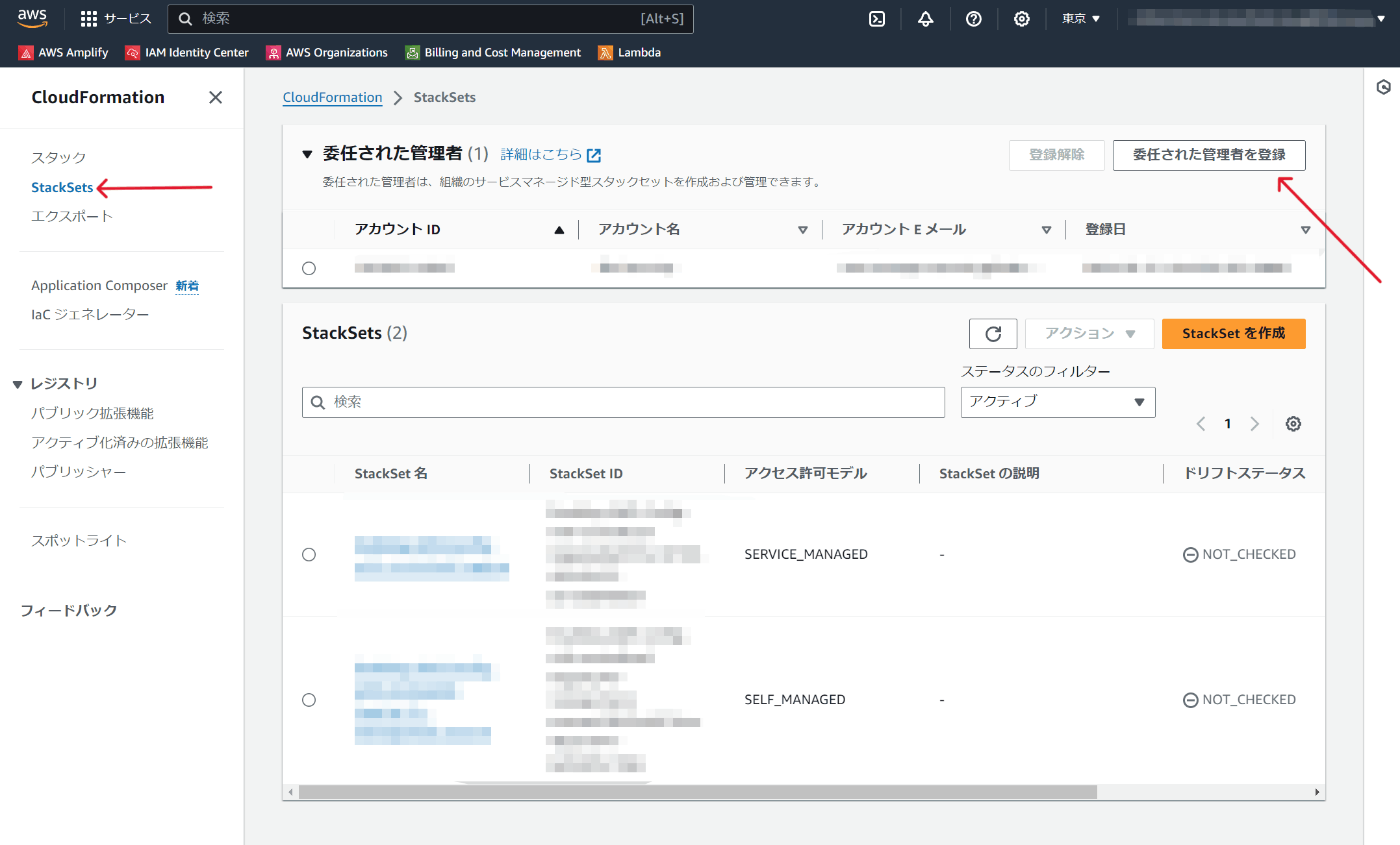
Task: Open IaC ジェネレーター in the sidebar
Action: click(90, 315)
